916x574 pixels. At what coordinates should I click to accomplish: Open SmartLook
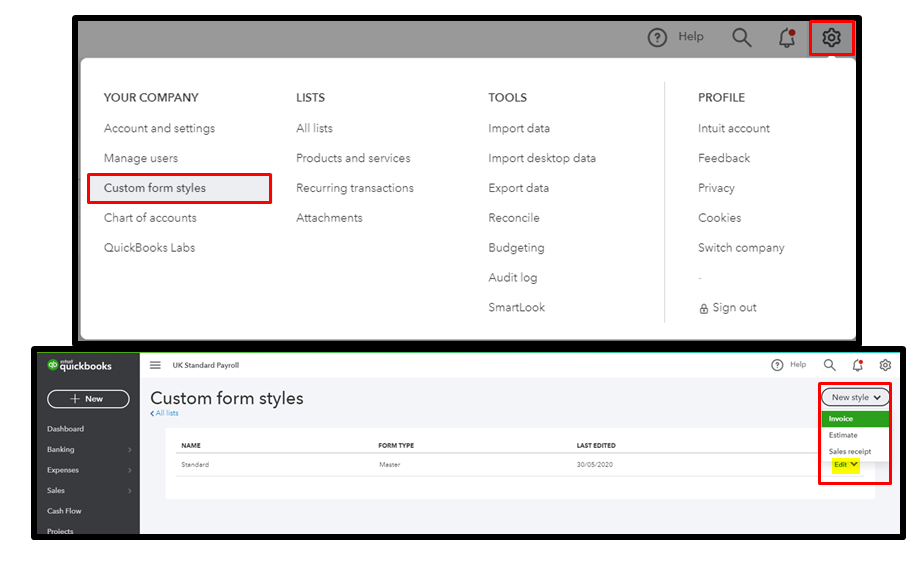point(516,307)
